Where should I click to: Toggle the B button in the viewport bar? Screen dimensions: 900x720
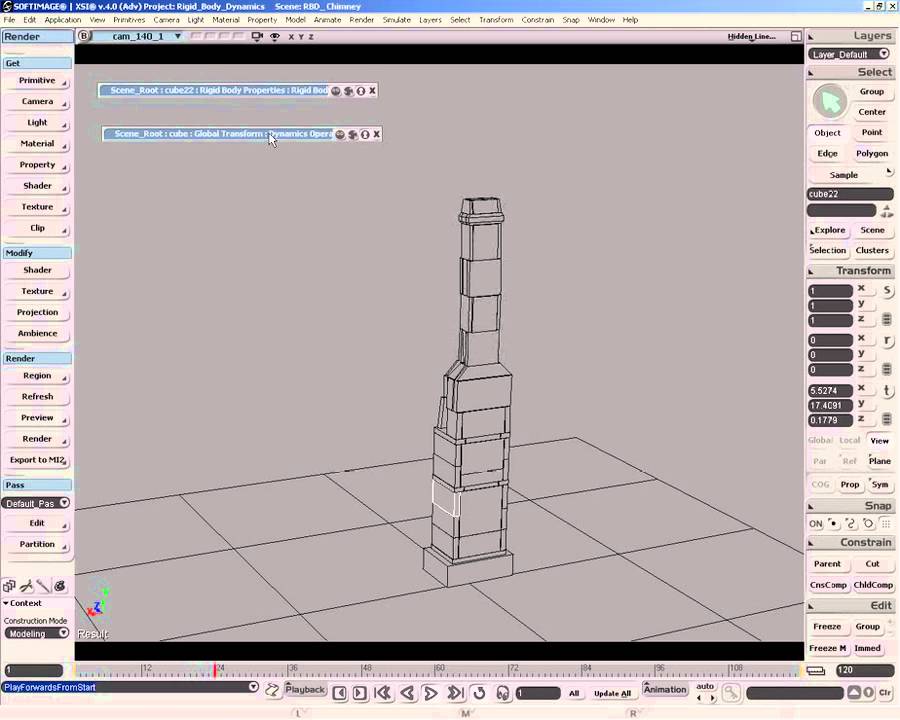[84, 36]
